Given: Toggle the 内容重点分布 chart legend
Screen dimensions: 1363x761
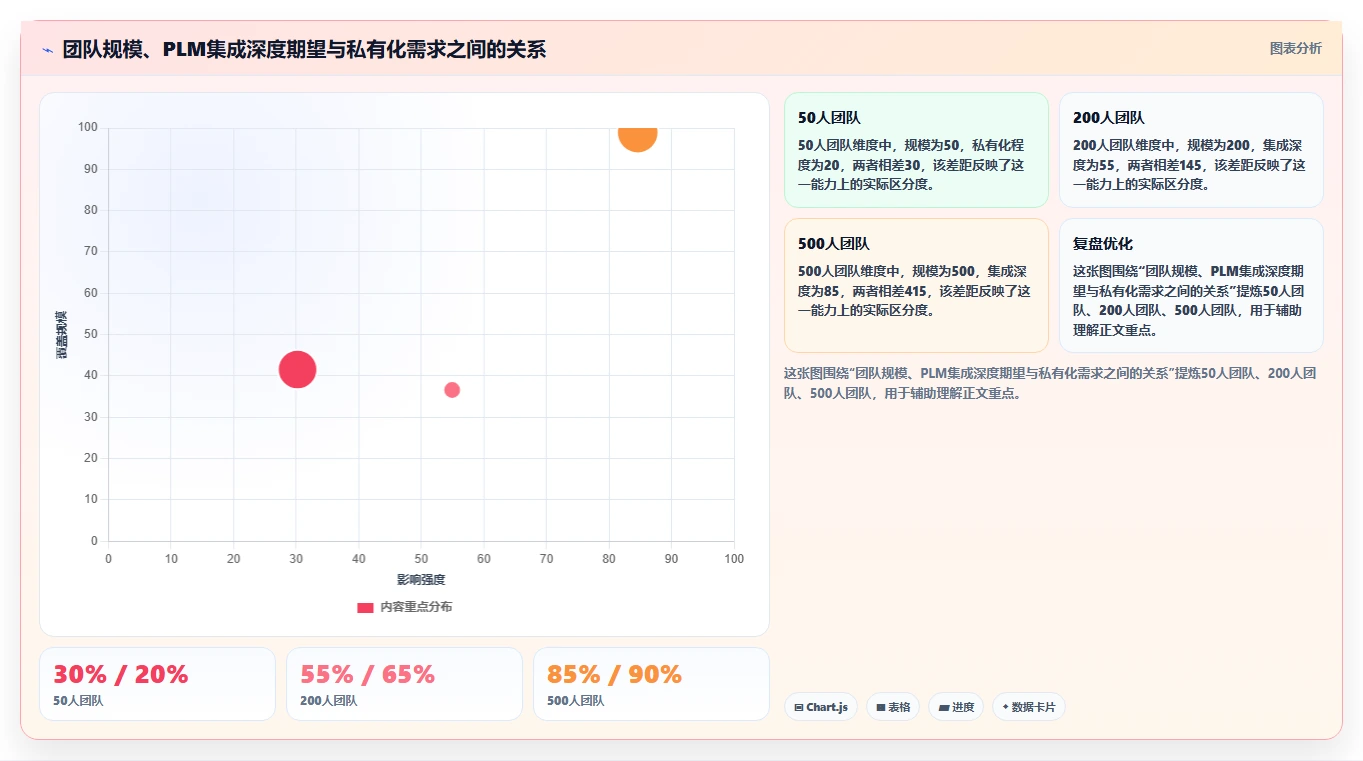Looking at the screenshot, I should (x=404, y=607).
